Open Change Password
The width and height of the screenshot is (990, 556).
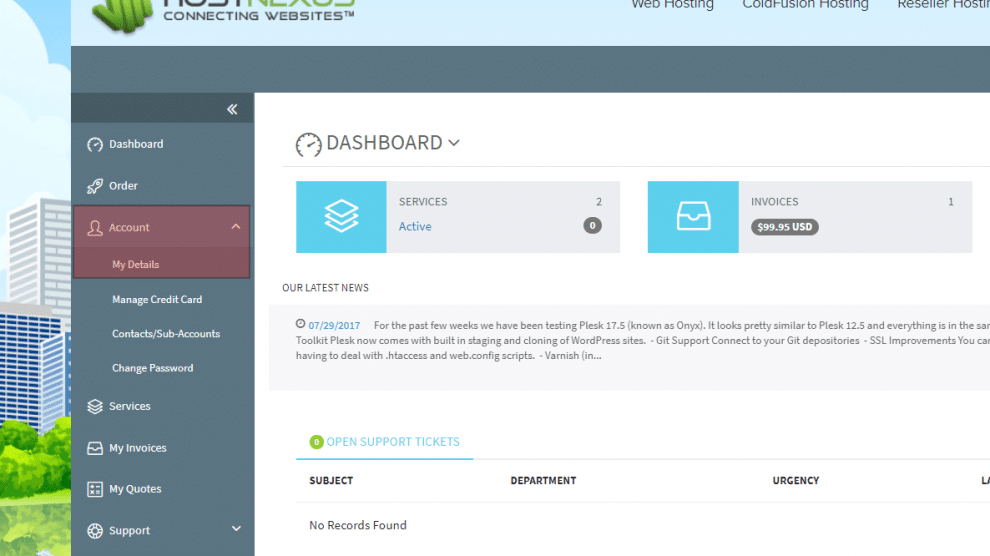[x=152, y=367]
